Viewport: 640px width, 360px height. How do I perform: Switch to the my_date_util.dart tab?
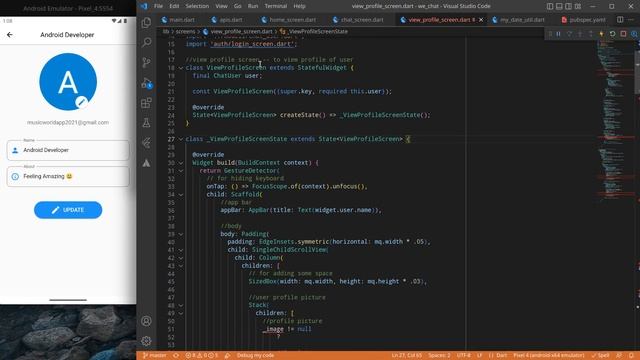pos(518,20)
